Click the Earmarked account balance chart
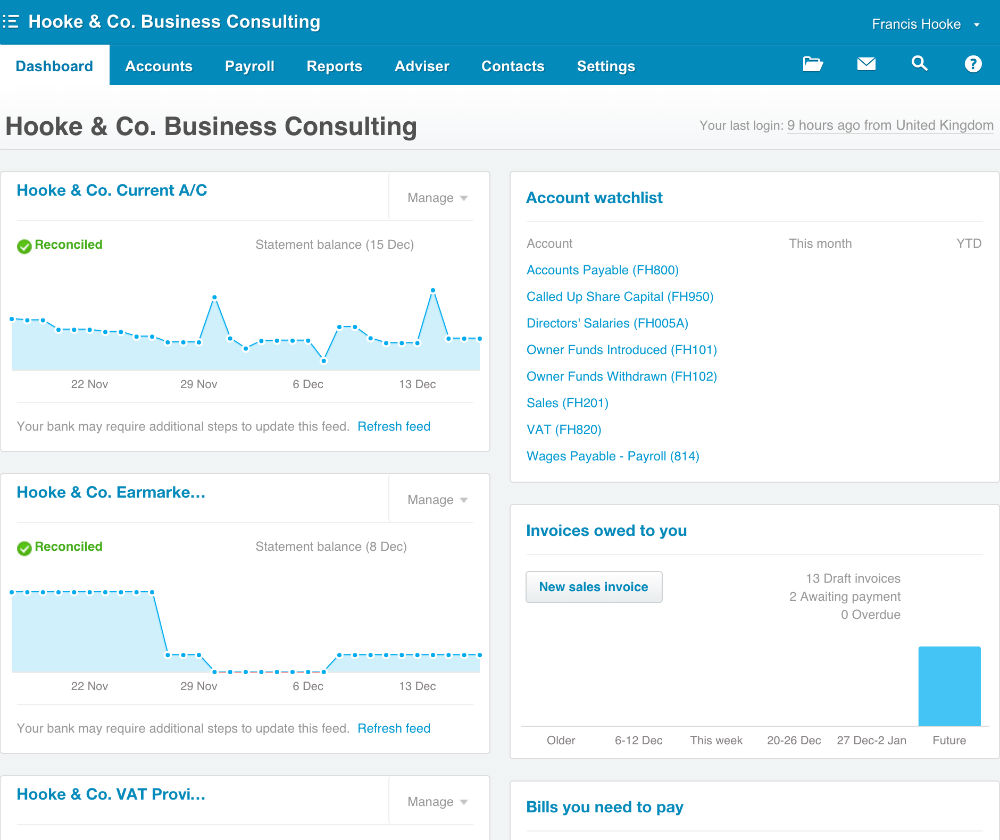1000x840 pixels. coord(246,631)
